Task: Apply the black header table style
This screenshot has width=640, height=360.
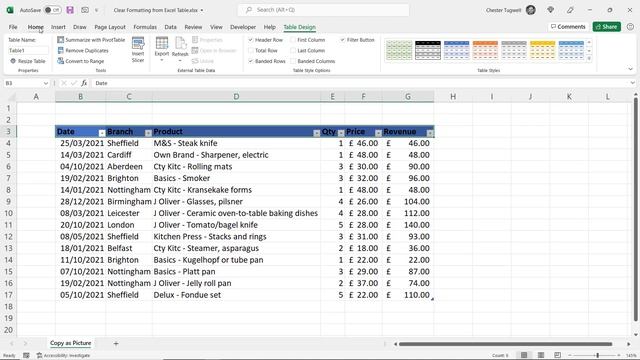Action: tap(428, 50)
